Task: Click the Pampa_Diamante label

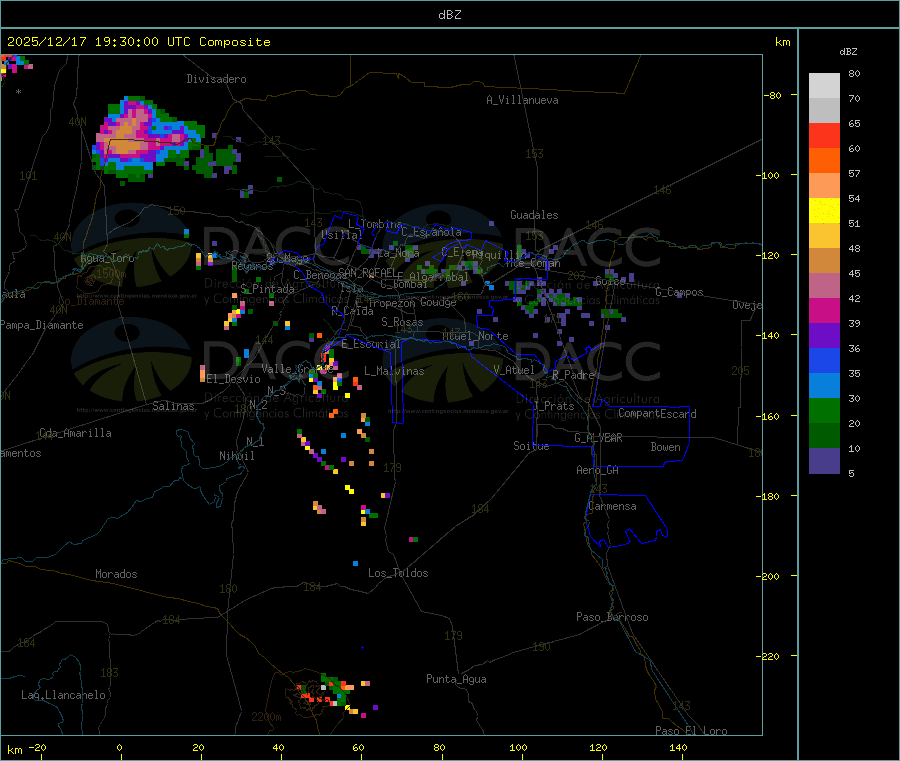Action: tap(41, 325)
